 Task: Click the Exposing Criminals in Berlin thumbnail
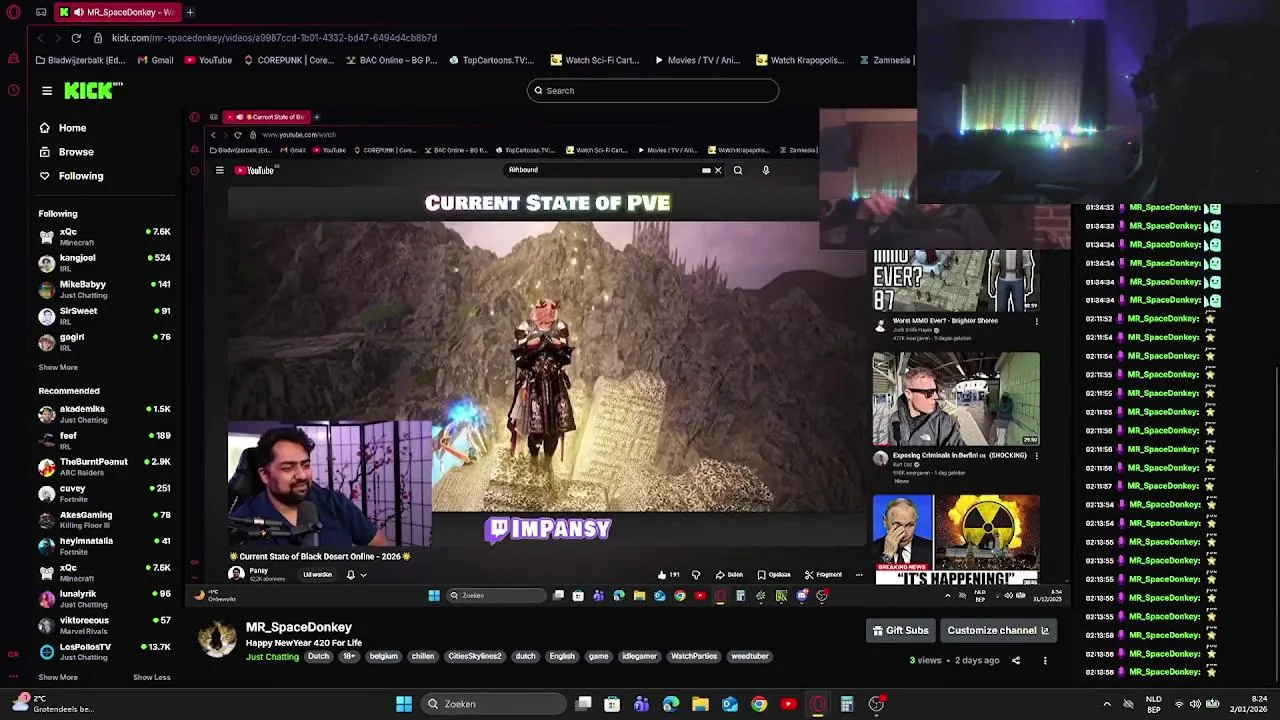[956, 399]
